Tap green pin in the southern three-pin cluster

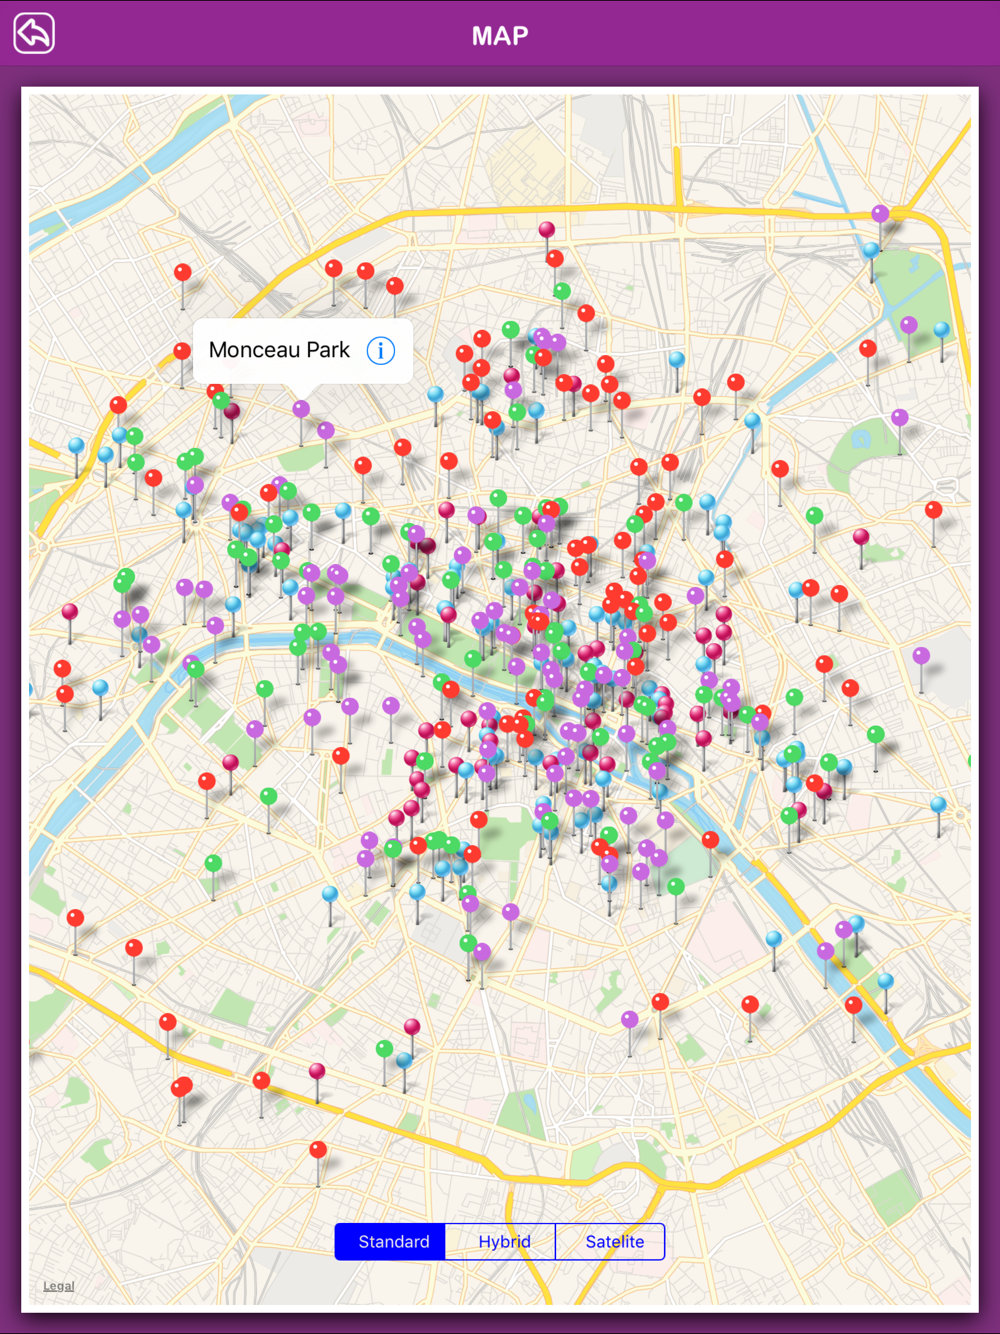point(384,1048)
